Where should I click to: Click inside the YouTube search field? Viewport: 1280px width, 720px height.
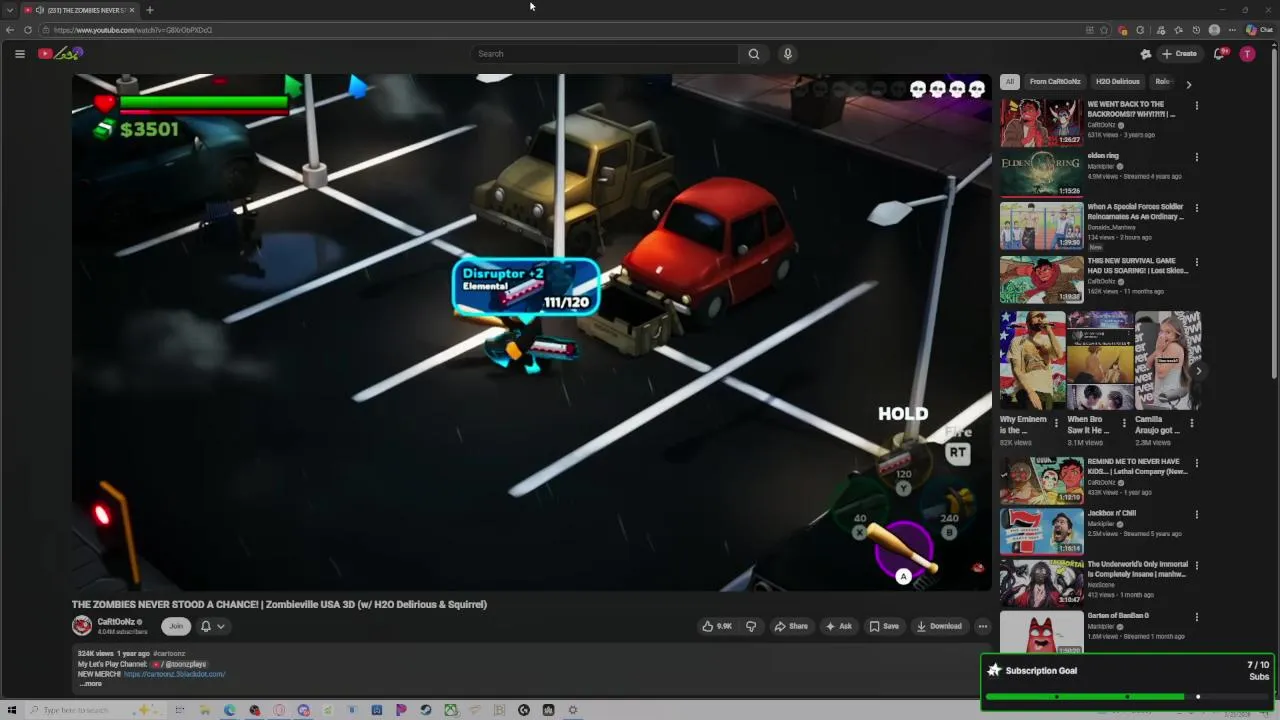point(605,54)
